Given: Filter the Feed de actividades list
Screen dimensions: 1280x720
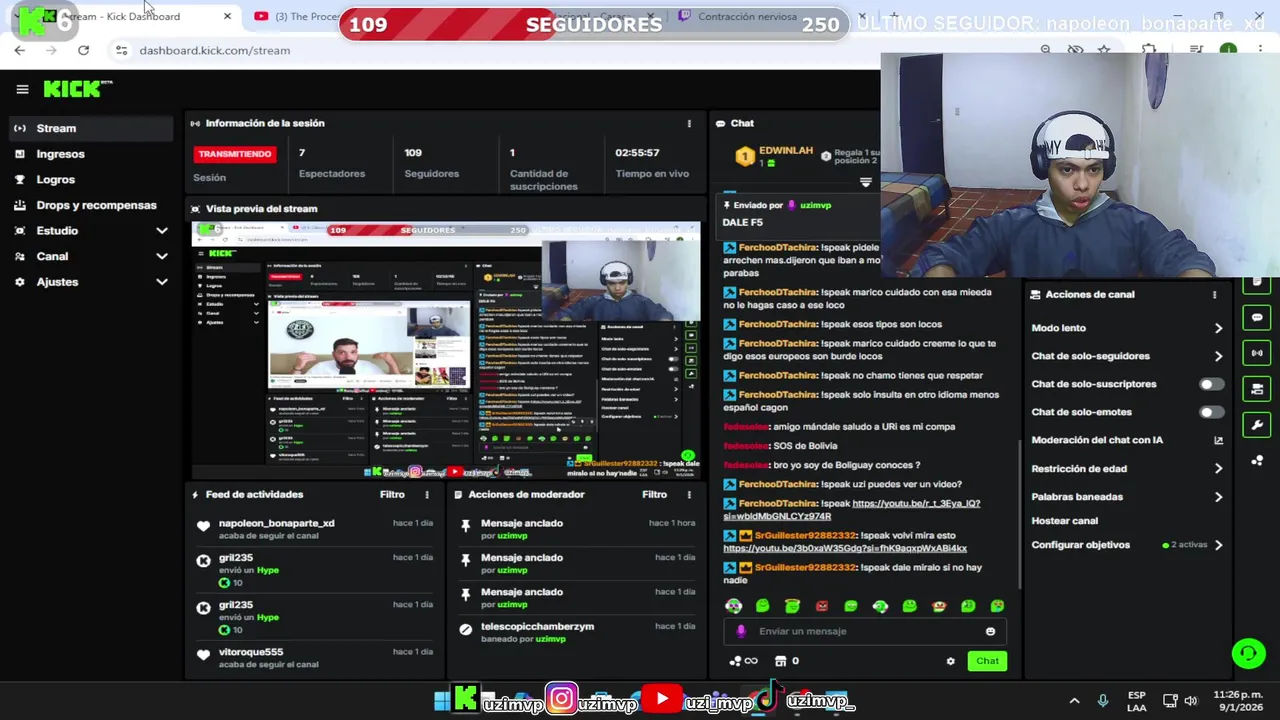Looking at the screenshot, I should click(x=392, y=494).
